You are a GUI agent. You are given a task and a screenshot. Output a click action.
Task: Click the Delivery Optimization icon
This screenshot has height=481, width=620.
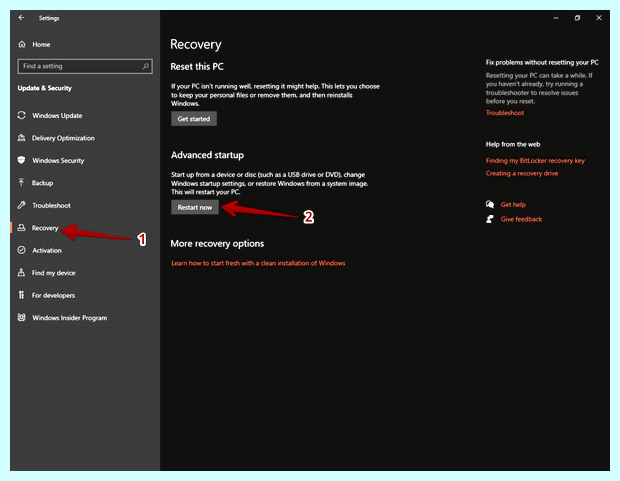pos(22,138)
